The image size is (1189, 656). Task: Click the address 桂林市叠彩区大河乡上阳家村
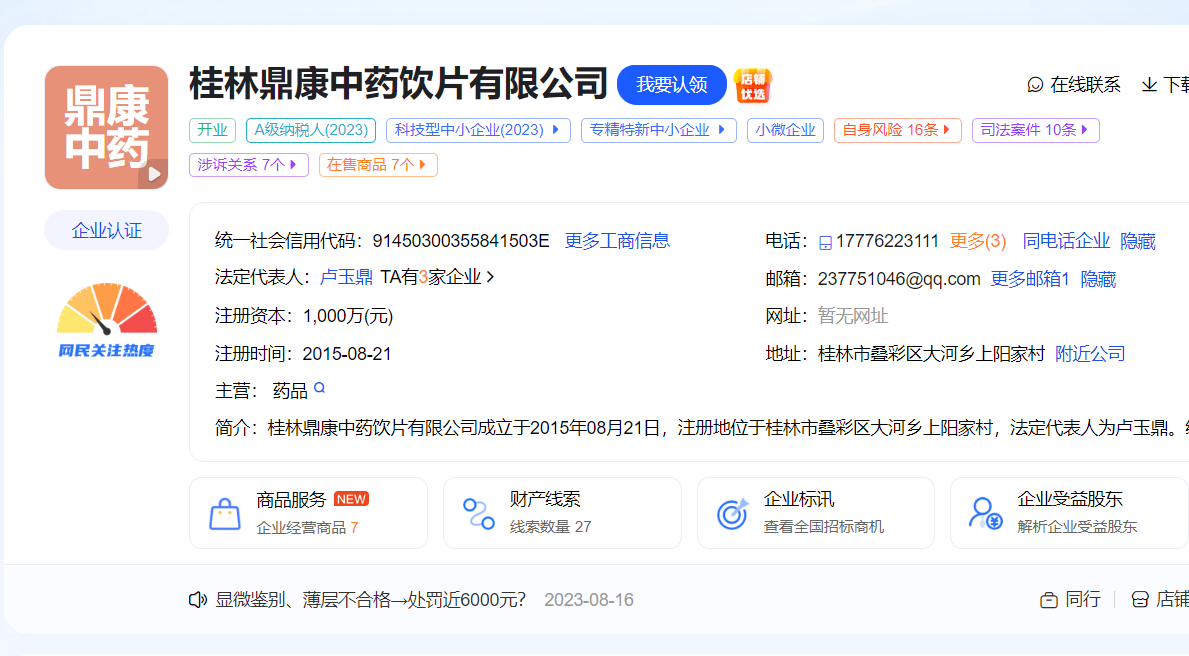tap(931, 353)
